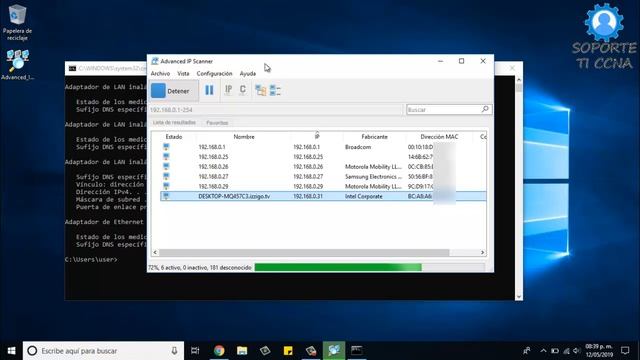The image size is (640, 360).
Task: Select the row named 192.168.0.25
Action: tap(213, 157)
